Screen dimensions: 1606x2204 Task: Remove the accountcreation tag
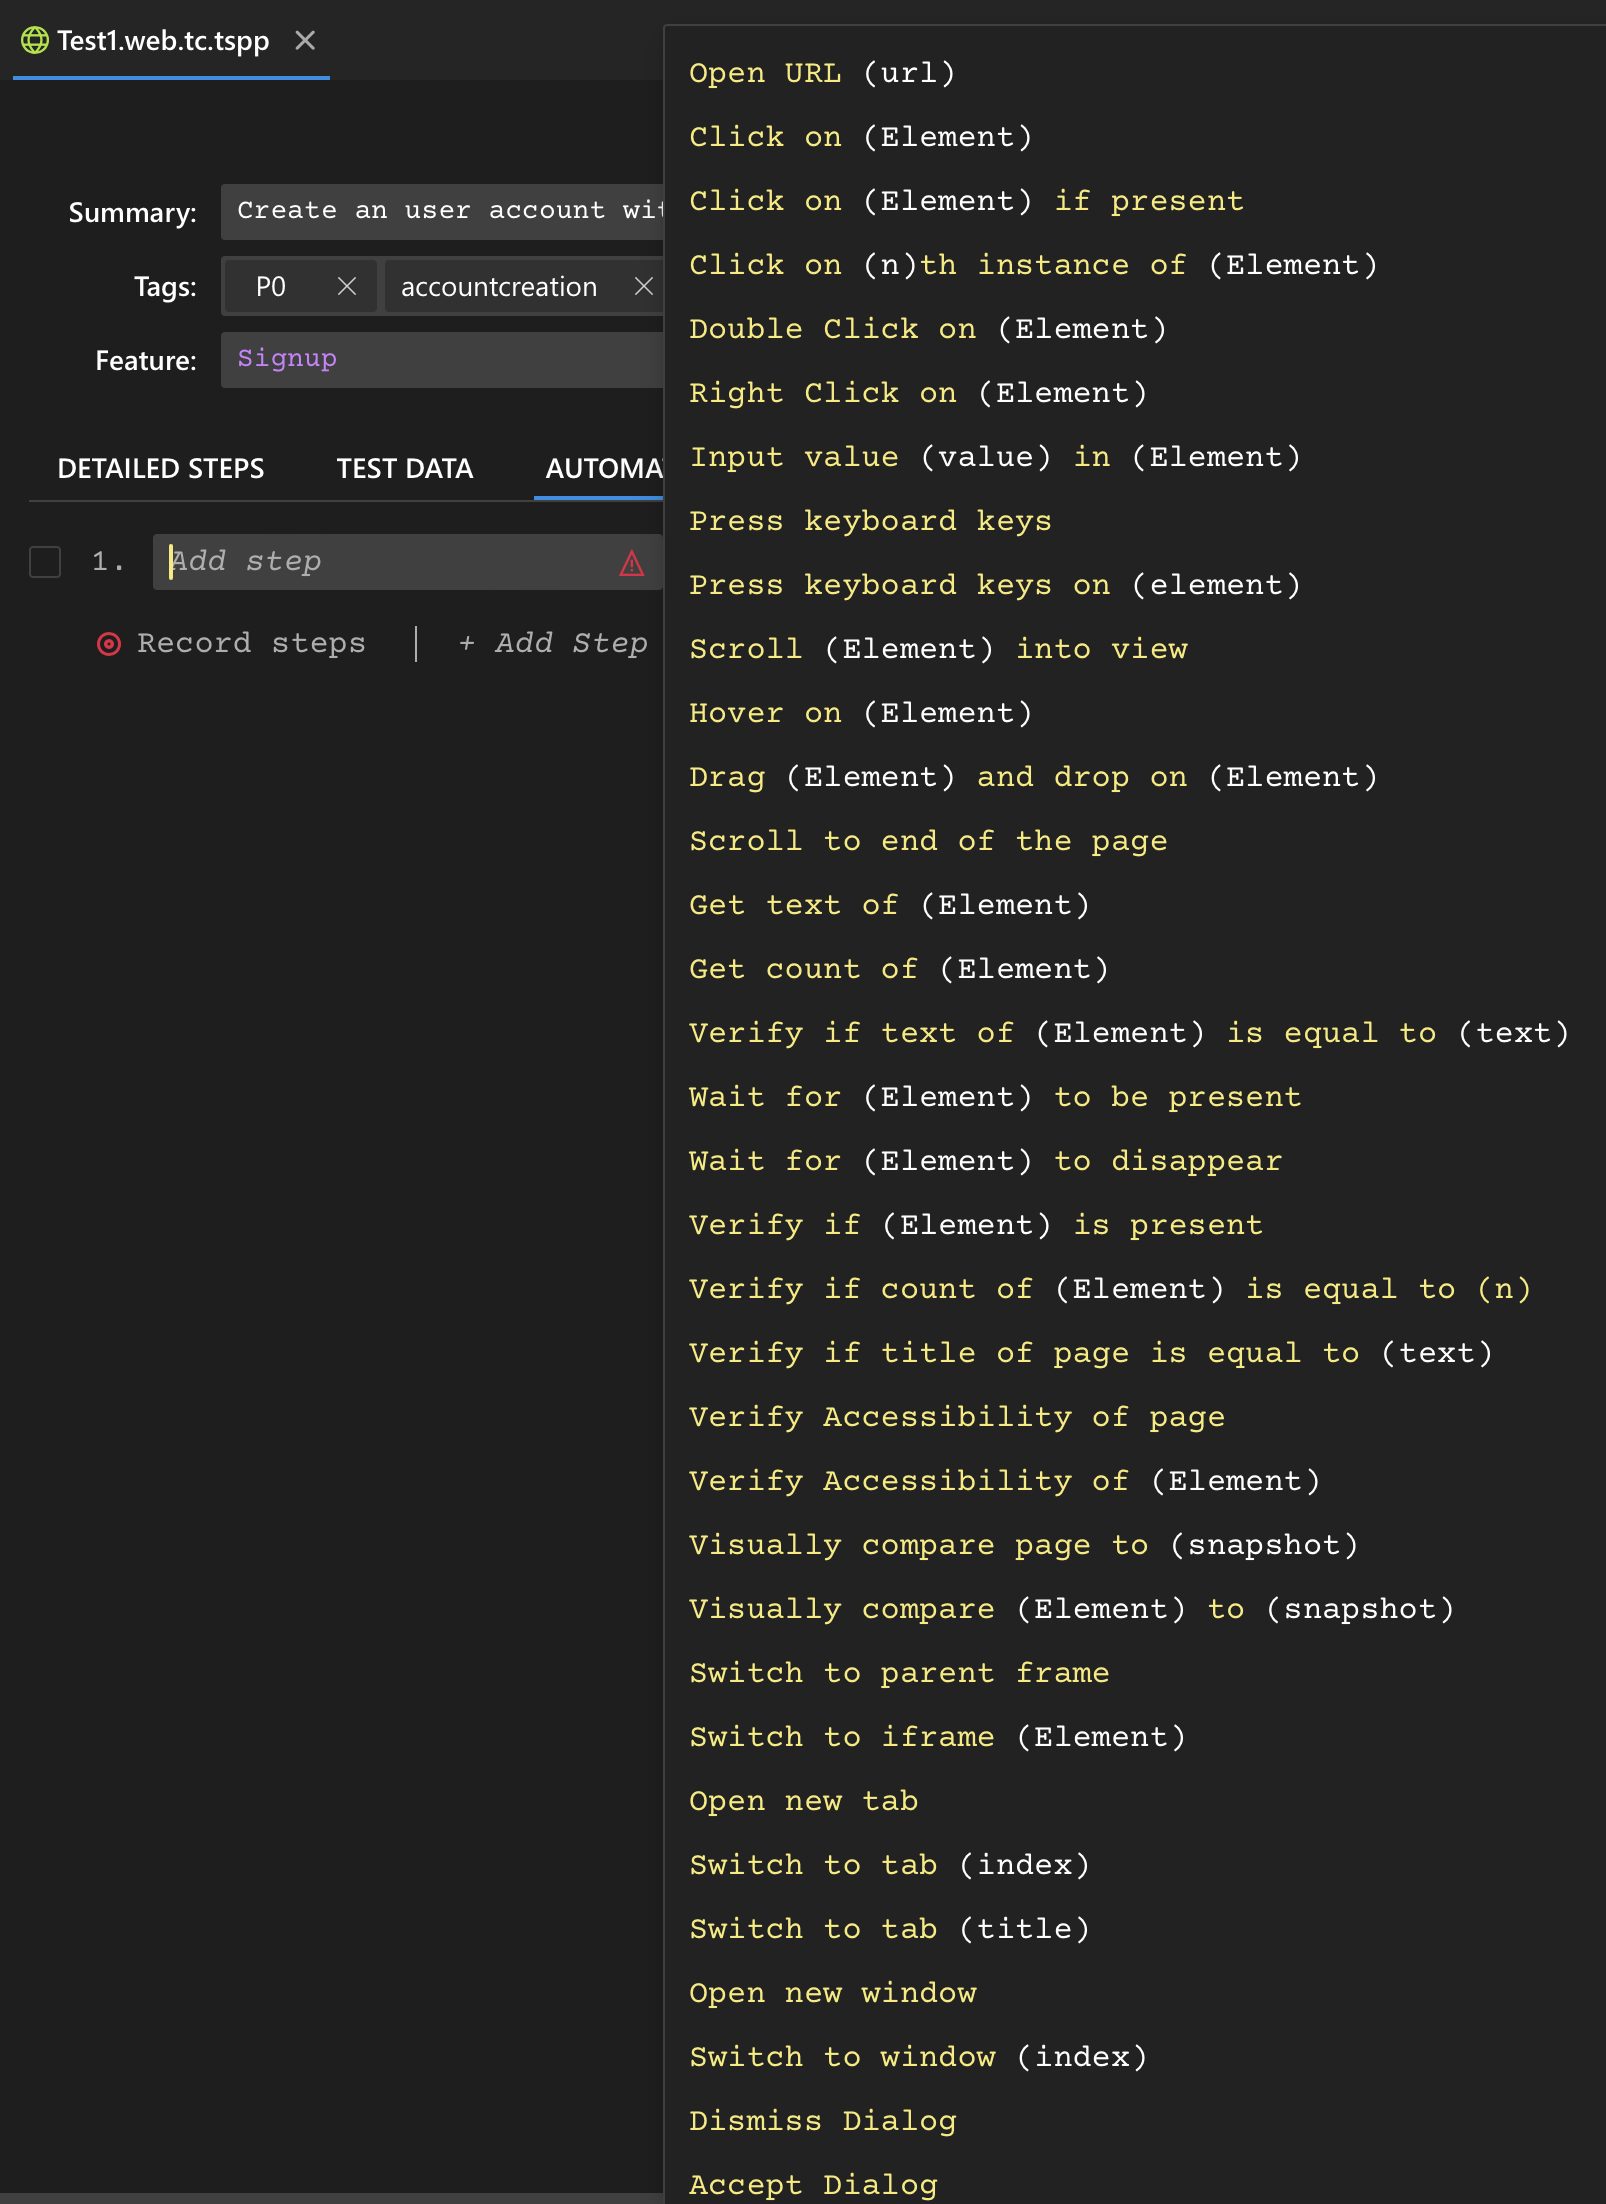[x=644, y=287]
